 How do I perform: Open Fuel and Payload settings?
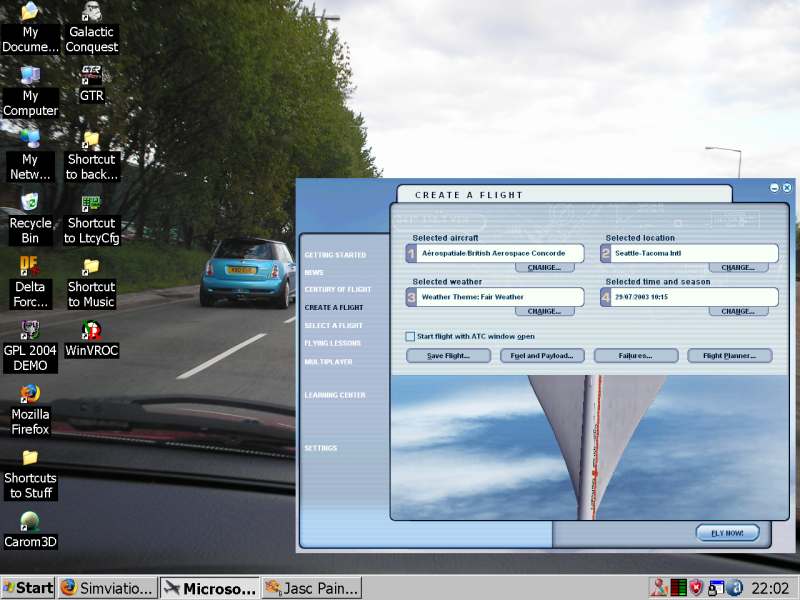coord(542,356)
